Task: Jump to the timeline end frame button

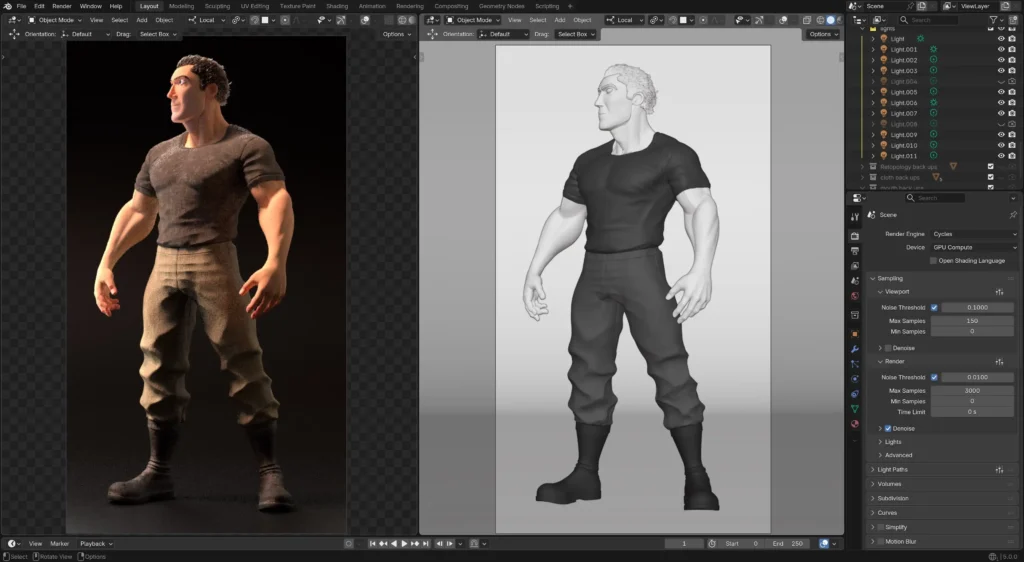Action: (426, 544)
